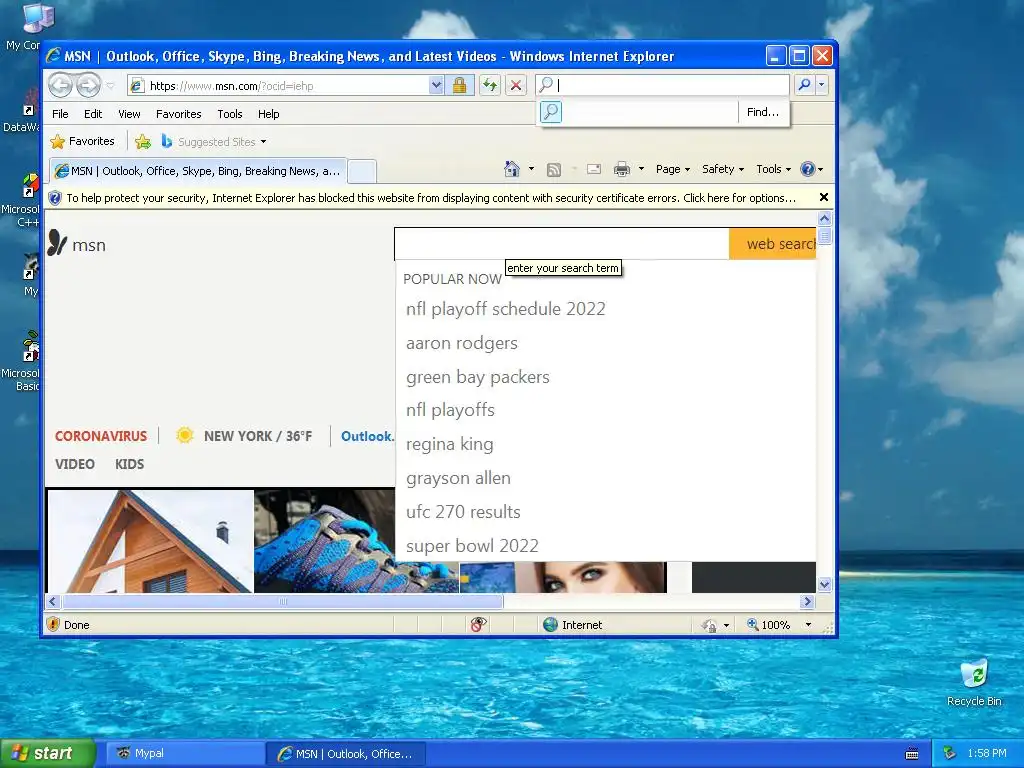Select suggestion ufc 270 results
Screen dimensions: 1024x768
point(463,512)
